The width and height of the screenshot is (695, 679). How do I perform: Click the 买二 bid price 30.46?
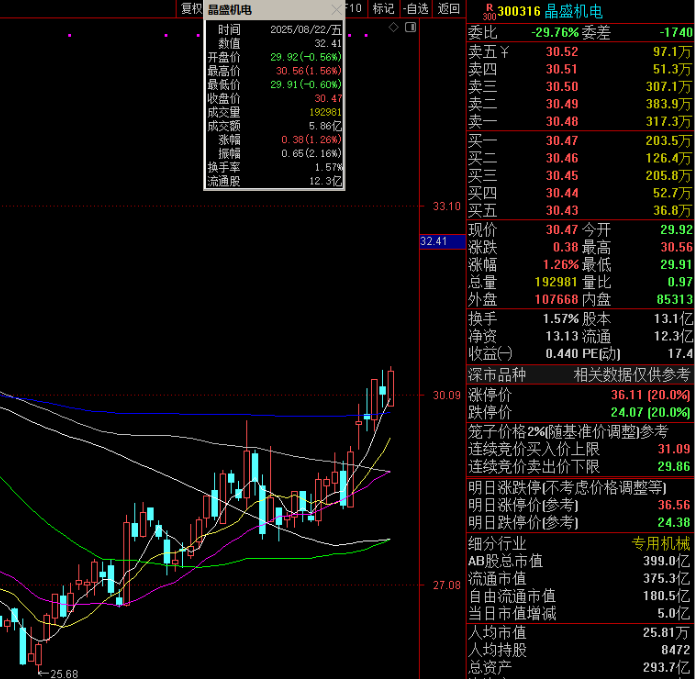562,158
